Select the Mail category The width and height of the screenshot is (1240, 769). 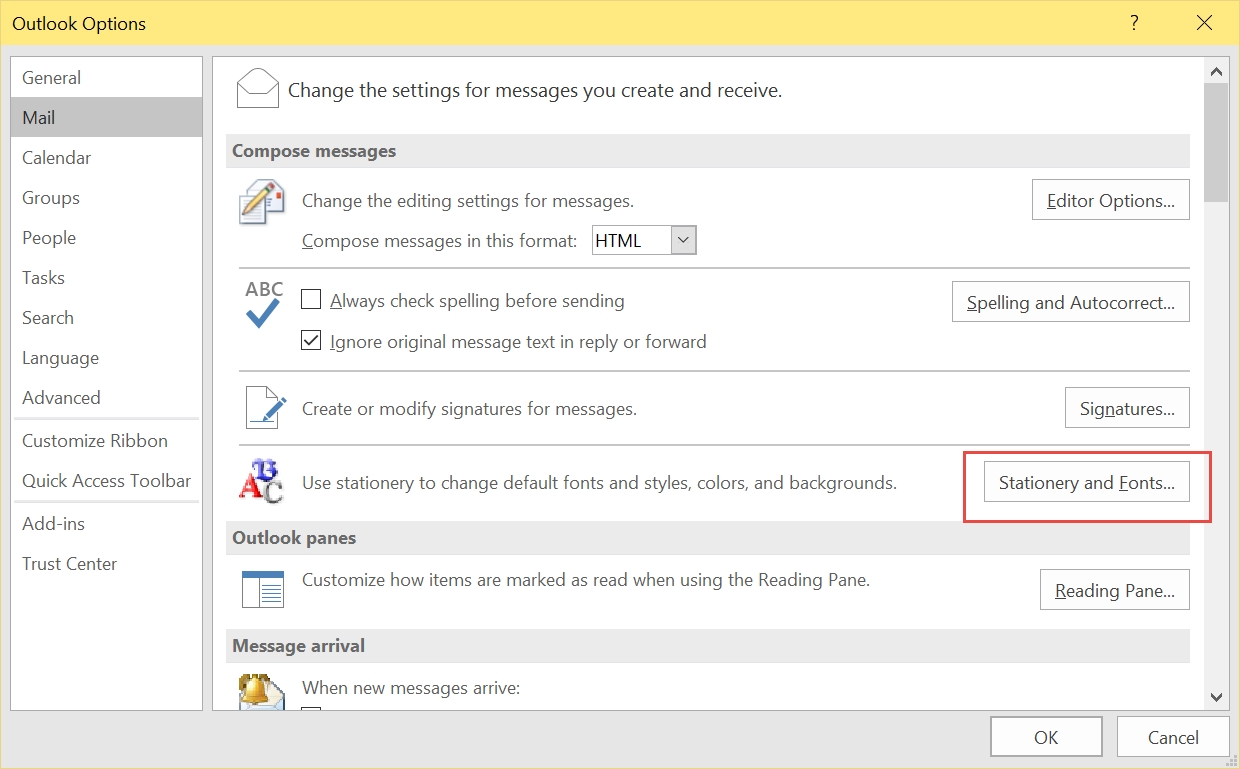(106, 117)
